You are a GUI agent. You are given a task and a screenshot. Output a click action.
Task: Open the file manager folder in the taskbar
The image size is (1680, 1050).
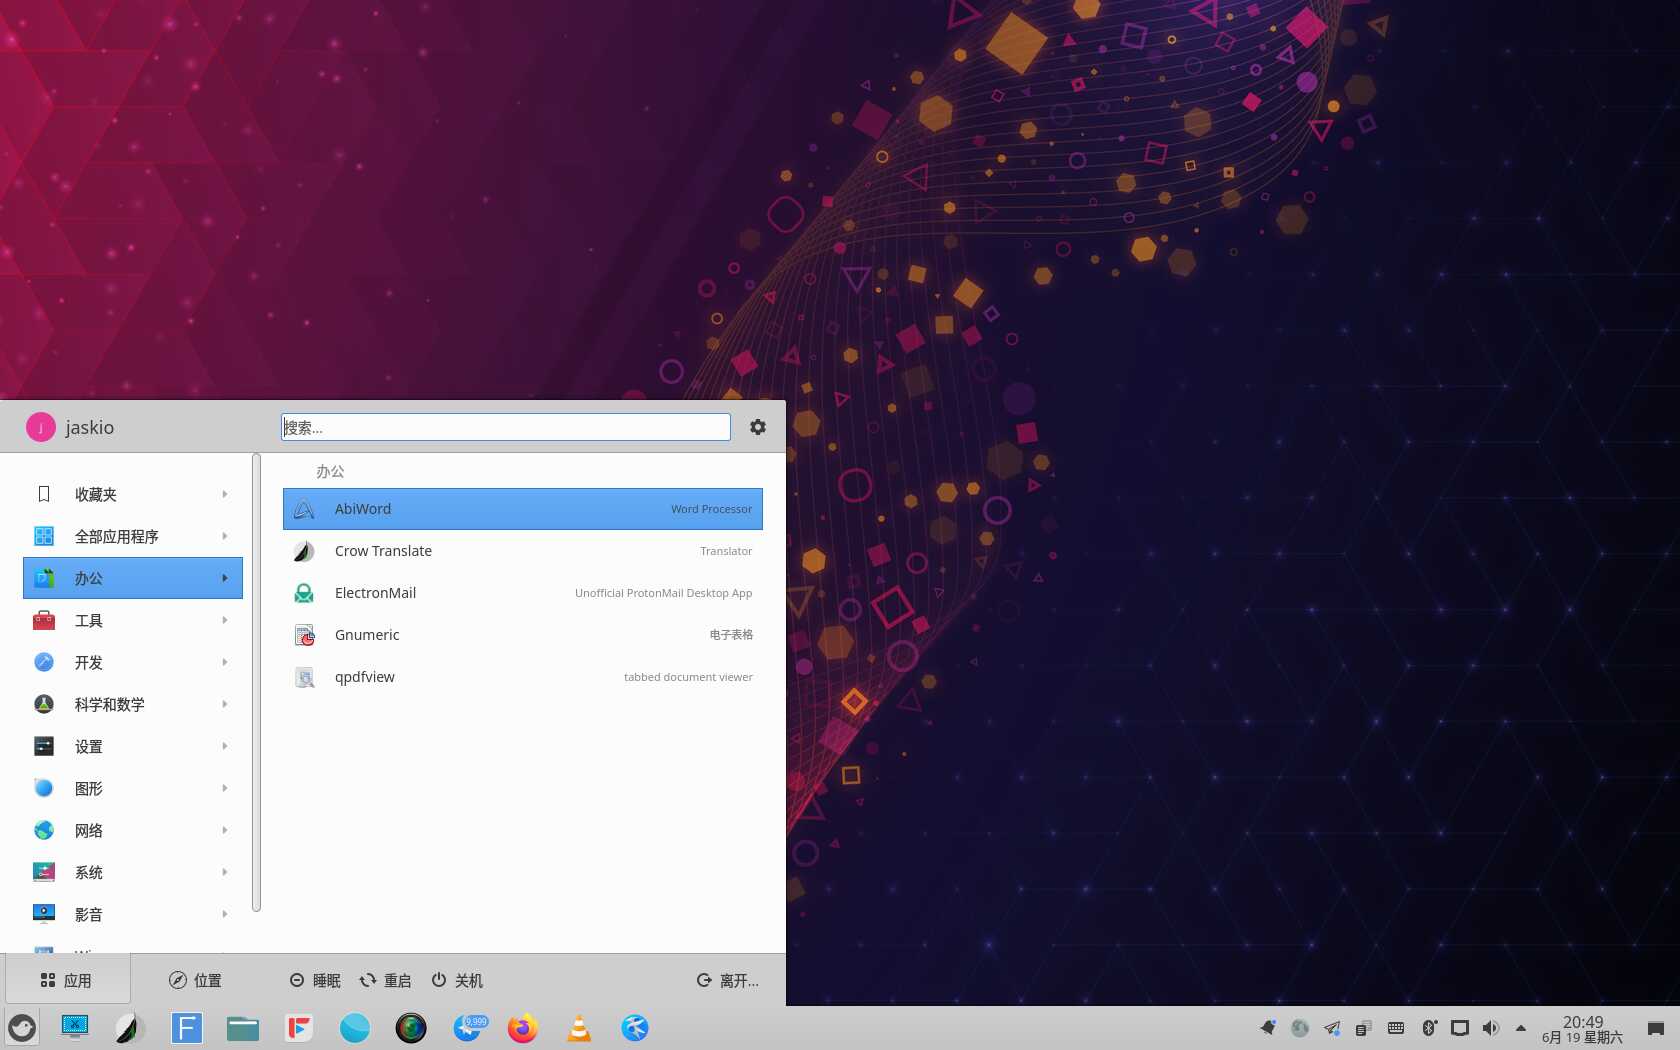[x=243, y=1028]
